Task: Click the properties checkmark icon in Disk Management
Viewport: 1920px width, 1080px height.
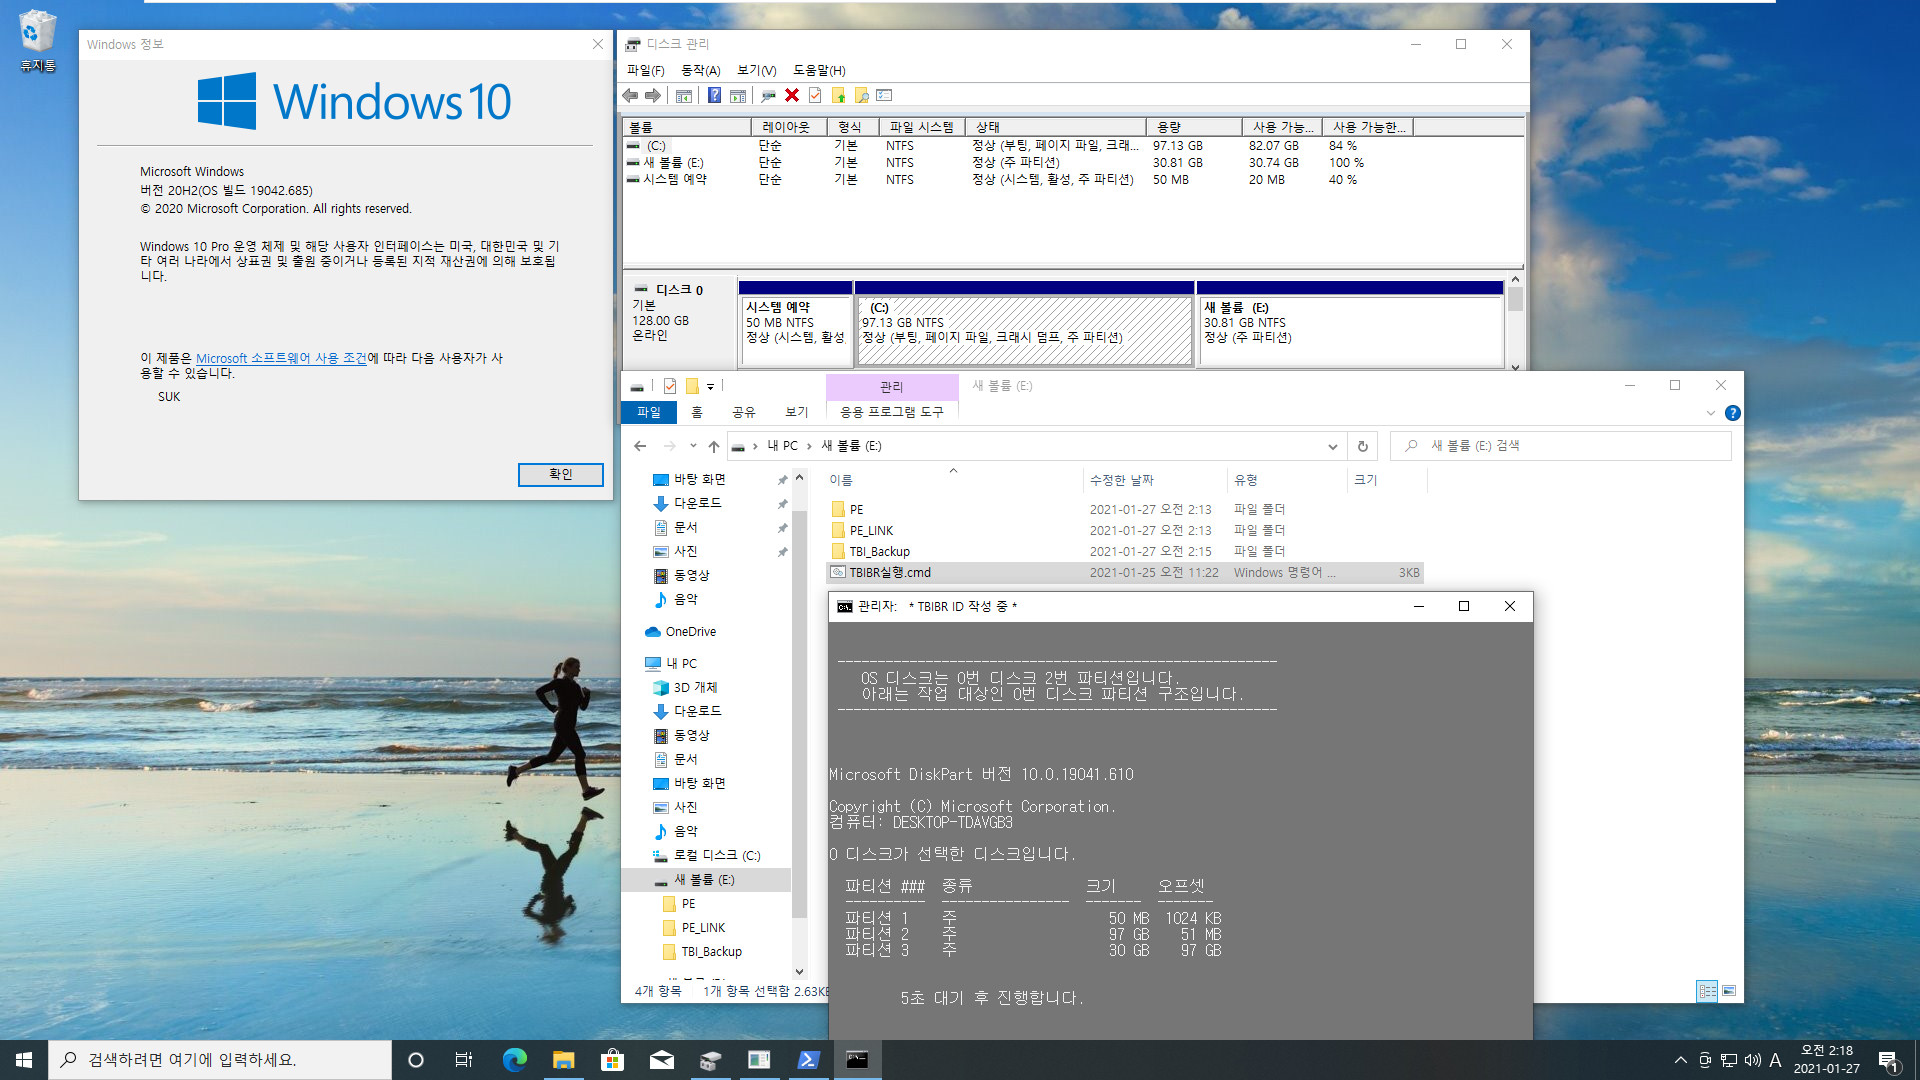Action: click(x=815, y=95)
